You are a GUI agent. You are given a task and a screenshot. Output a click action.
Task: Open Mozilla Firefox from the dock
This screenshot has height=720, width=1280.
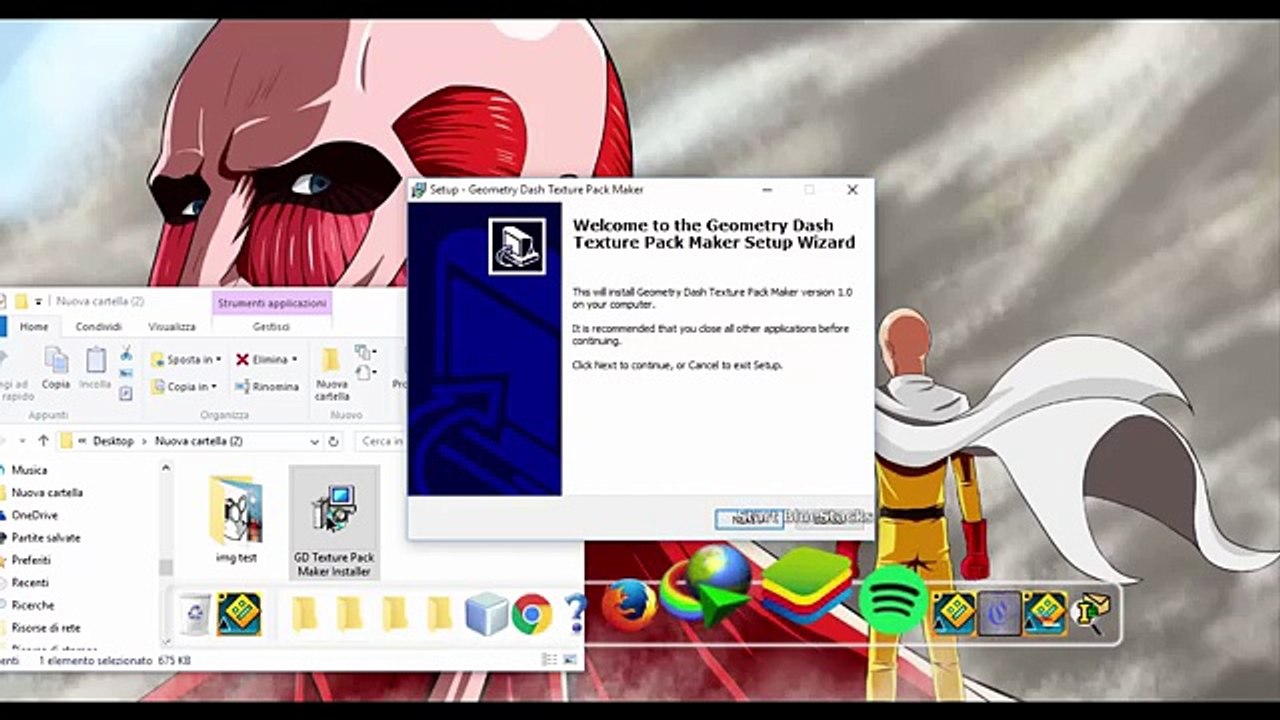click(x=629, y=606)
